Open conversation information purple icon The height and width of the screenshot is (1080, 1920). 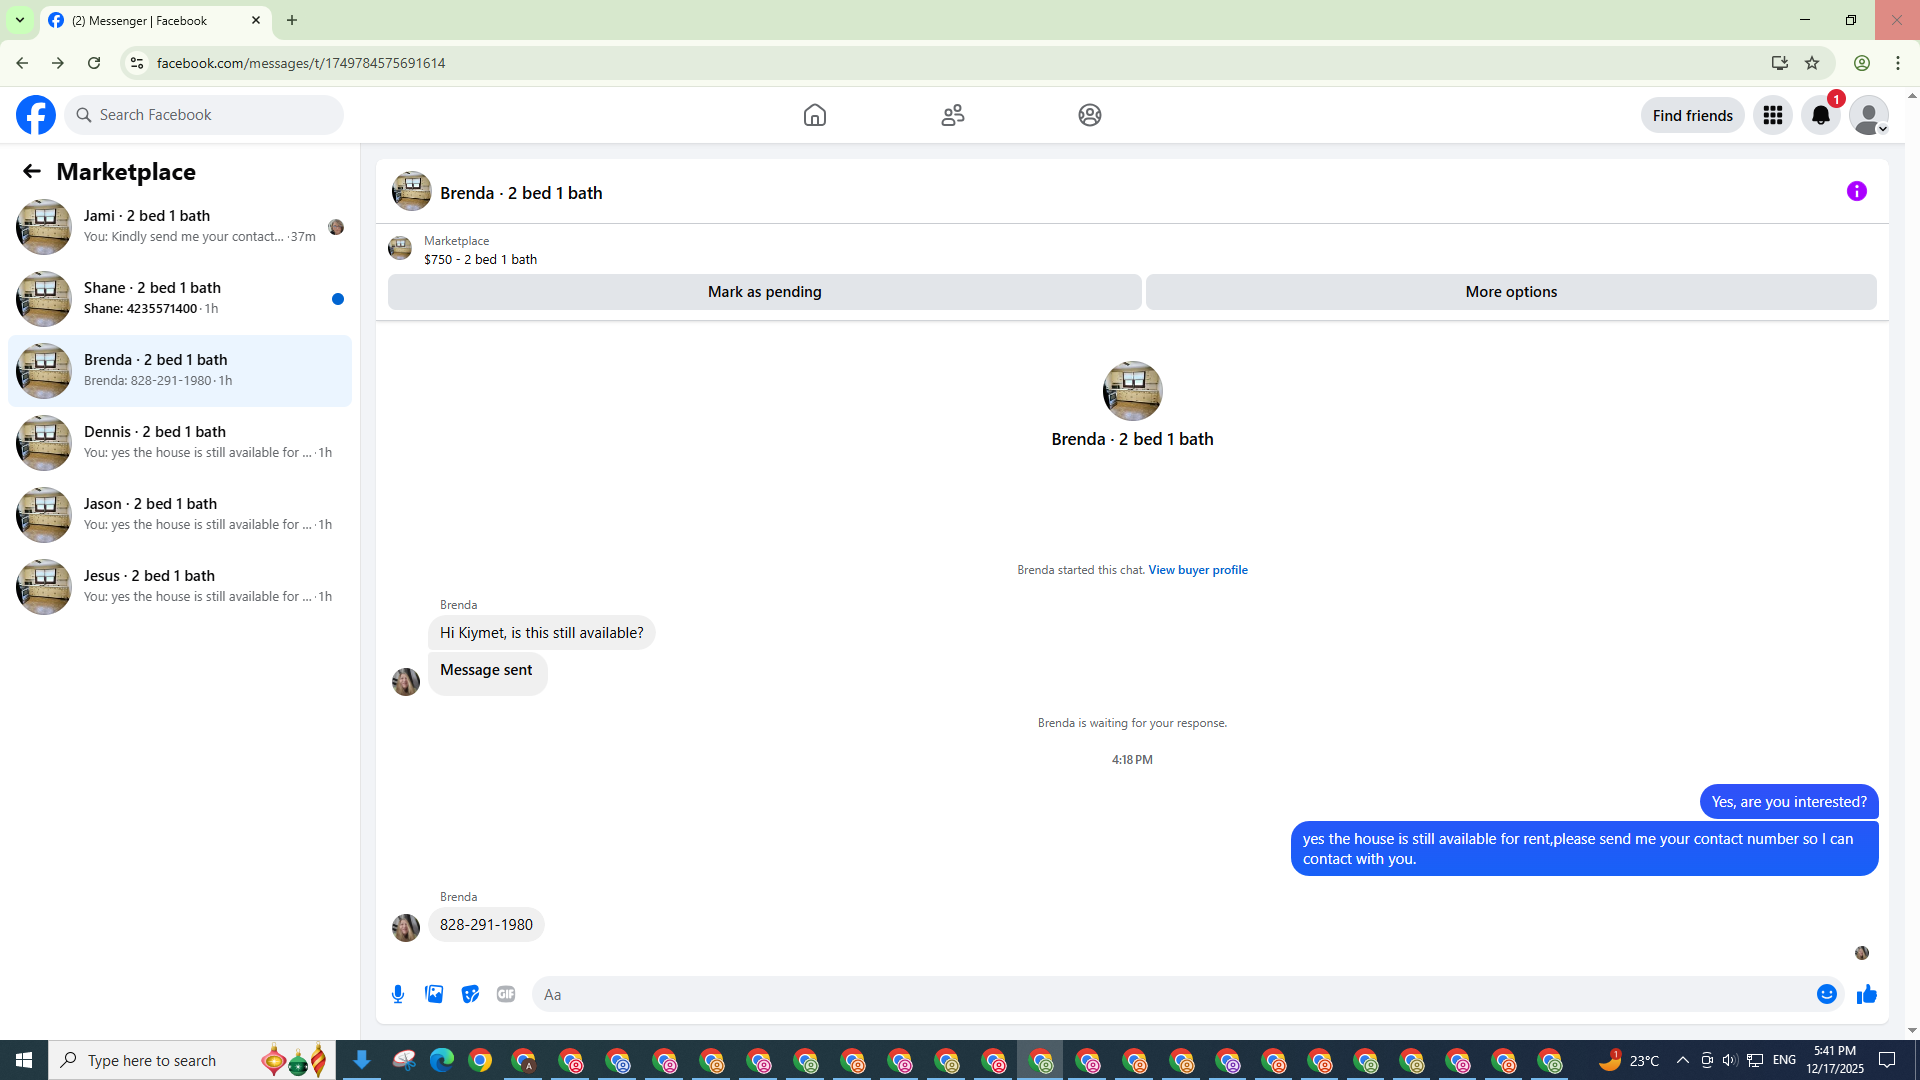pyautogui.click(x=1856, y=191)
